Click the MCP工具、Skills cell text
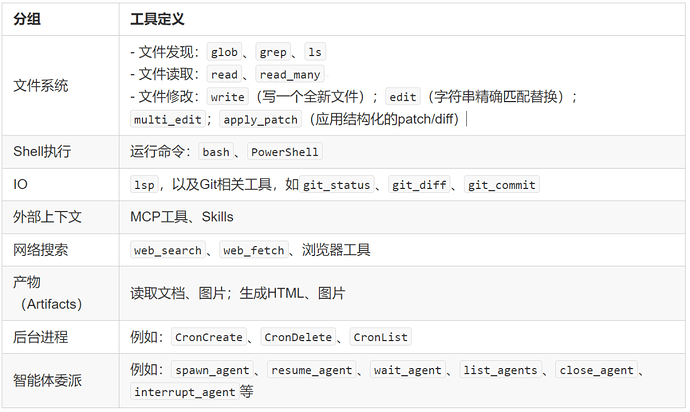The width and height of the screenshot is (690, 412). (x=182, y=217)
